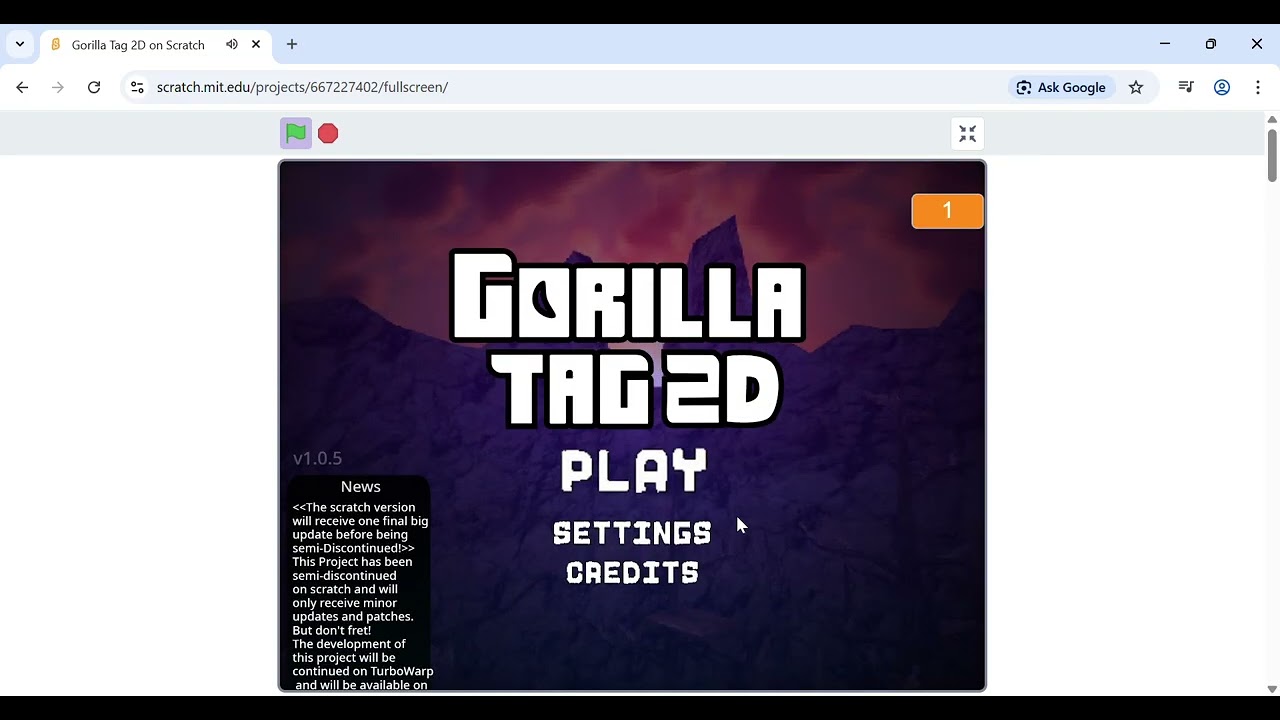Close the Gorilla Tag 2D tab
This screenshot has height=720, width=1280.
click(256, 44)
